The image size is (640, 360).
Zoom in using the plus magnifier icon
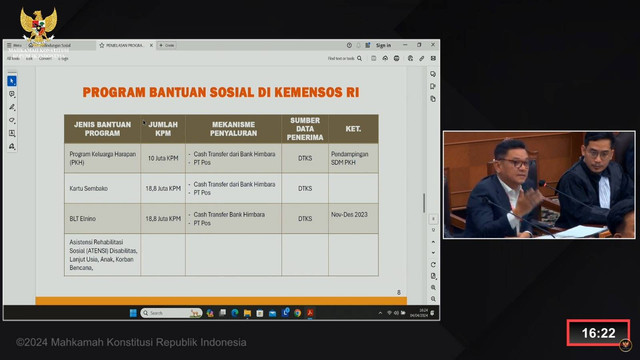point(433,287)
